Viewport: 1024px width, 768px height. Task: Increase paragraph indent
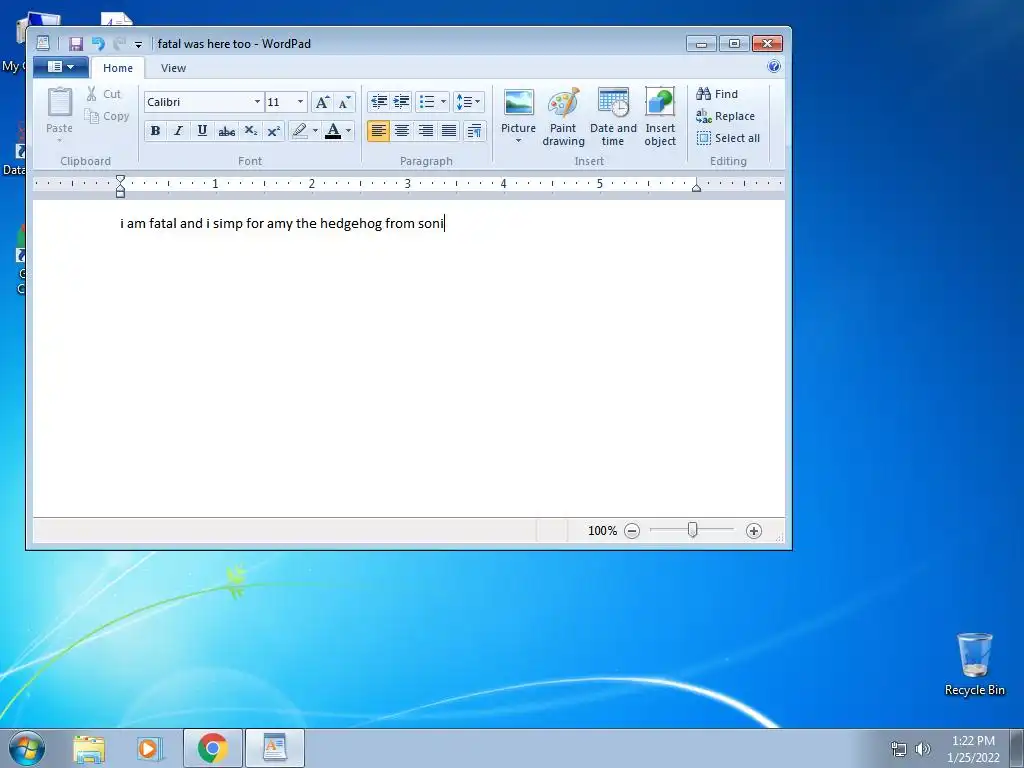(x=402, y=102)
